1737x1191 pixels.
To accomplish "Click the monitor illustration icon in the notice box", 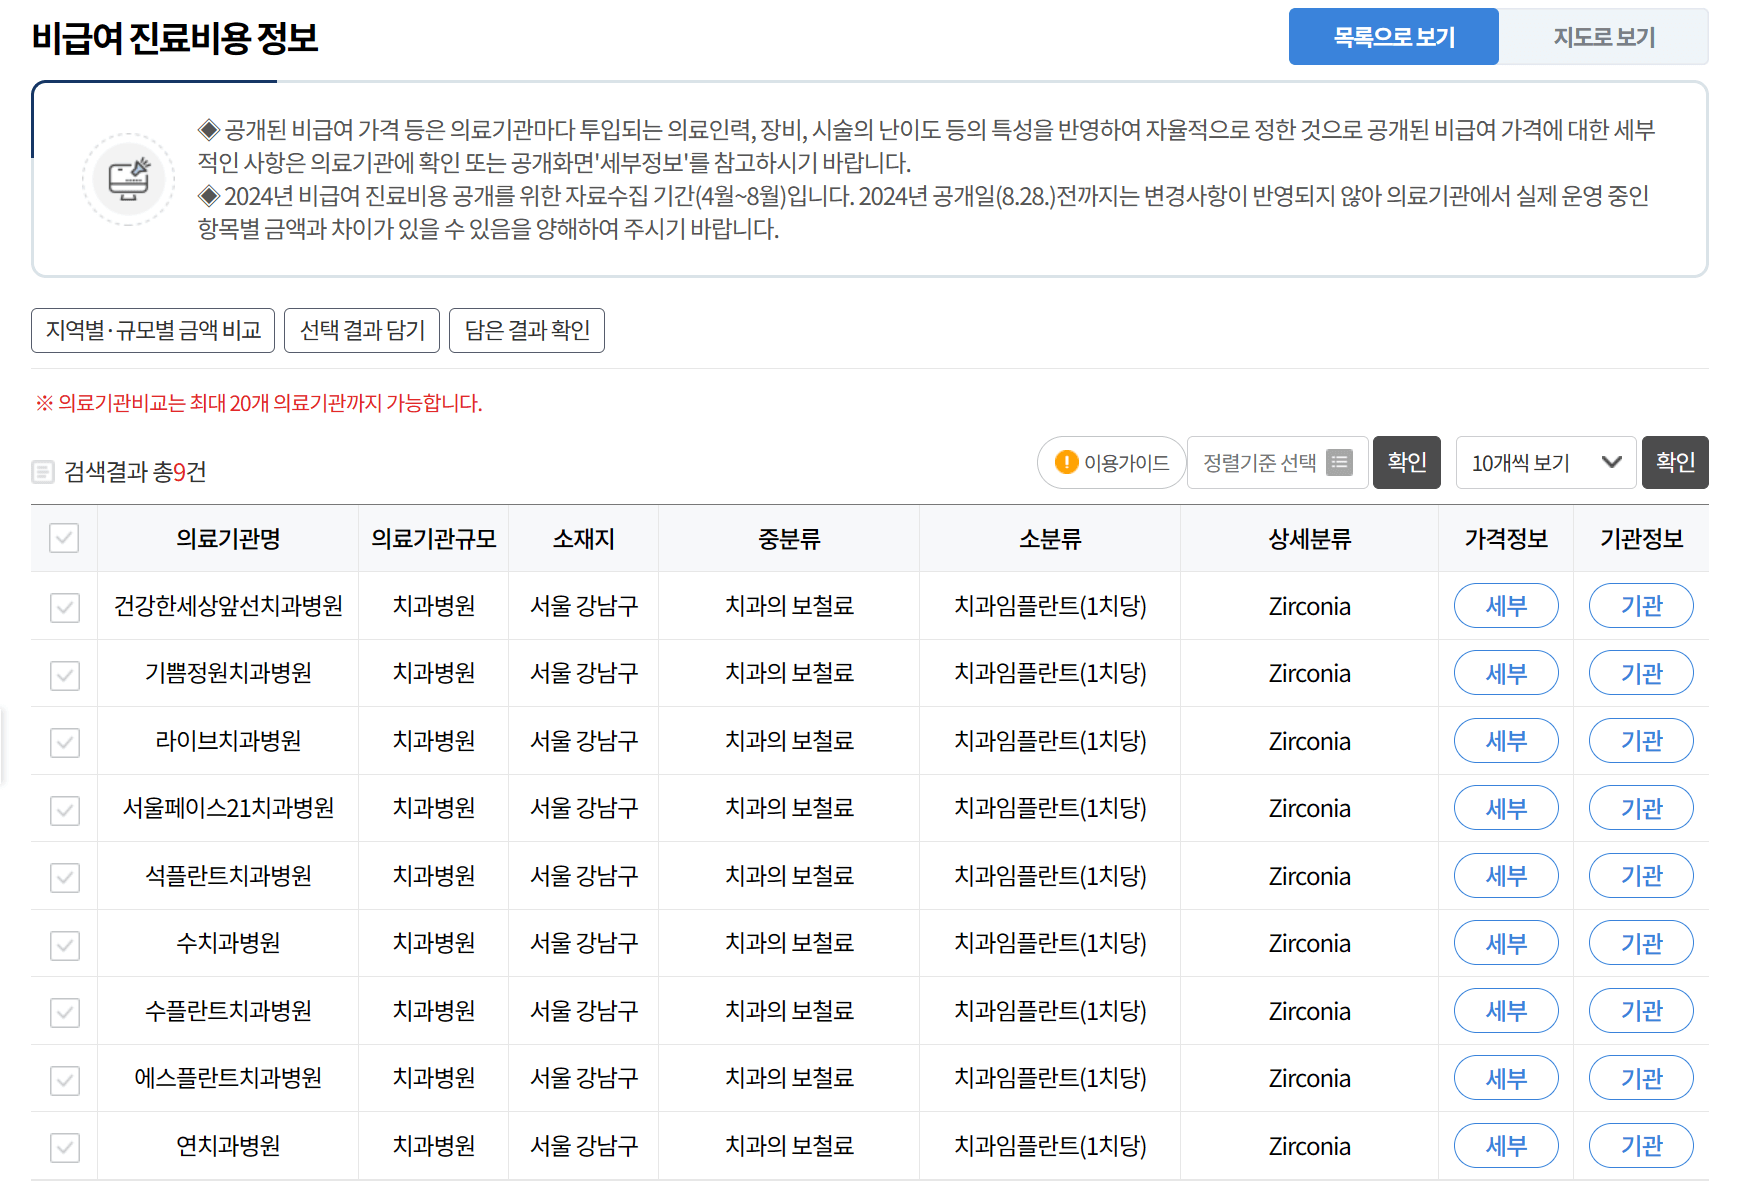I will 128,178.
